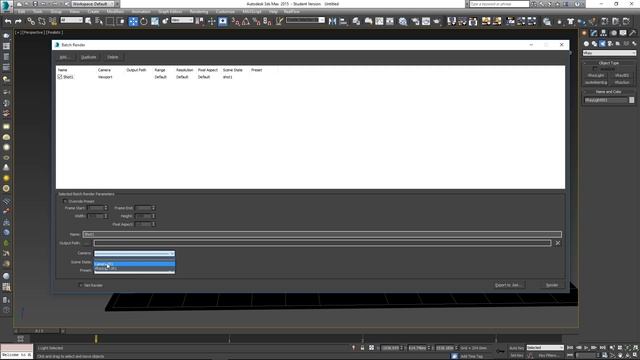
Task: Toggle the shot1 checkbox in batch list
Action: [60, 77]
